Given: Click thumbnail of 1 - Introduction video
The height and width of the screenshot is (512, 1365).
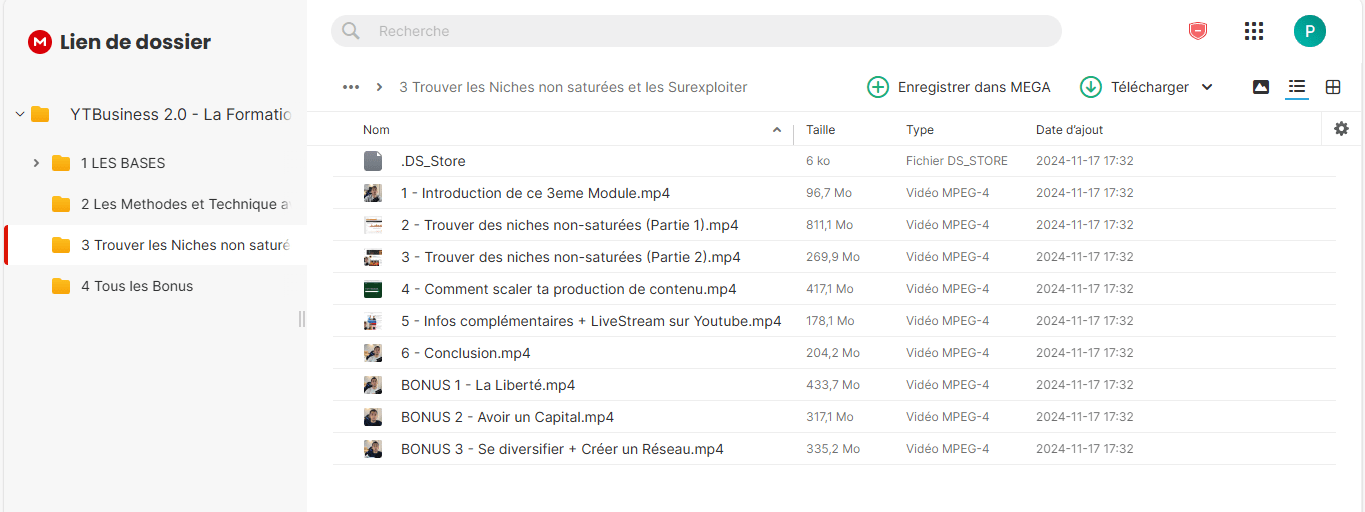Looking at the screenshot, I should pos(373,193).
